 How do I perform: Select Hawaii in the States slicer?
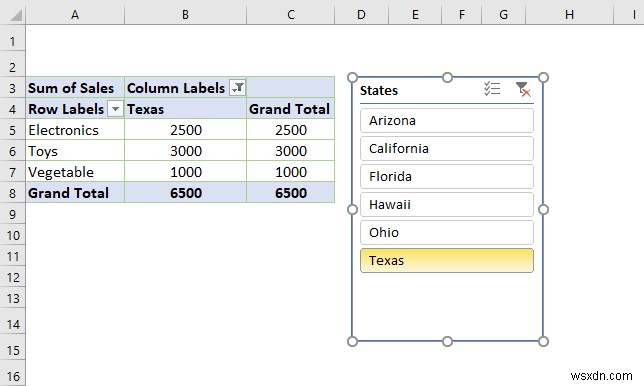pyautogui.click(x=447, y=204)
